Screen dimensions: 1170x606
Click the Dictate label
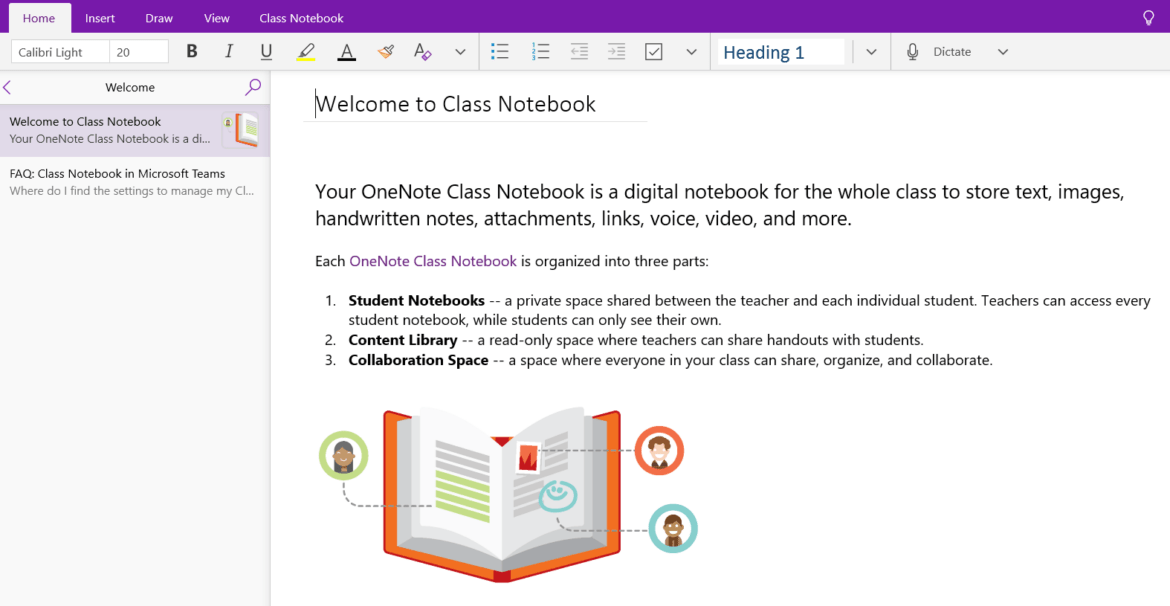point(952,51)
